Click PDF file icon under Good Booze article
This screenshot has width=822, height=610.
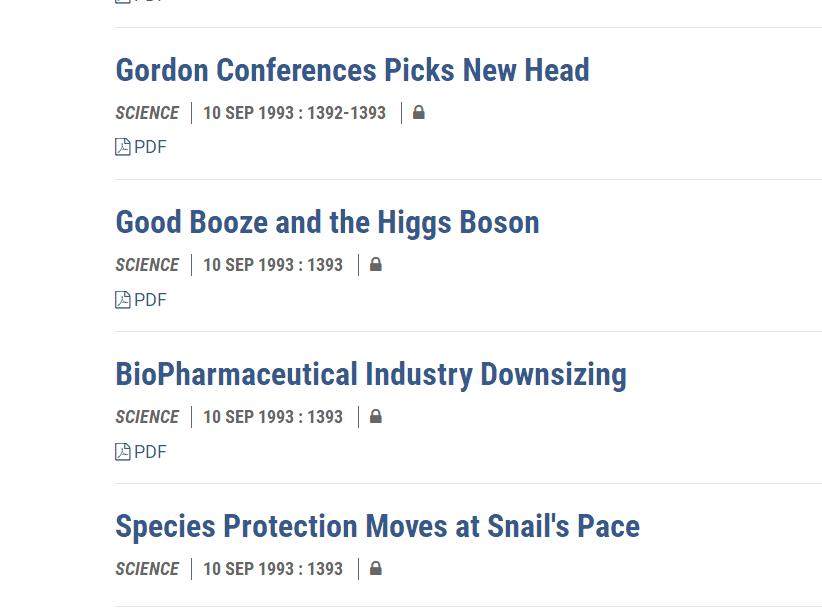pyautogui.click(x=123, y=300)
